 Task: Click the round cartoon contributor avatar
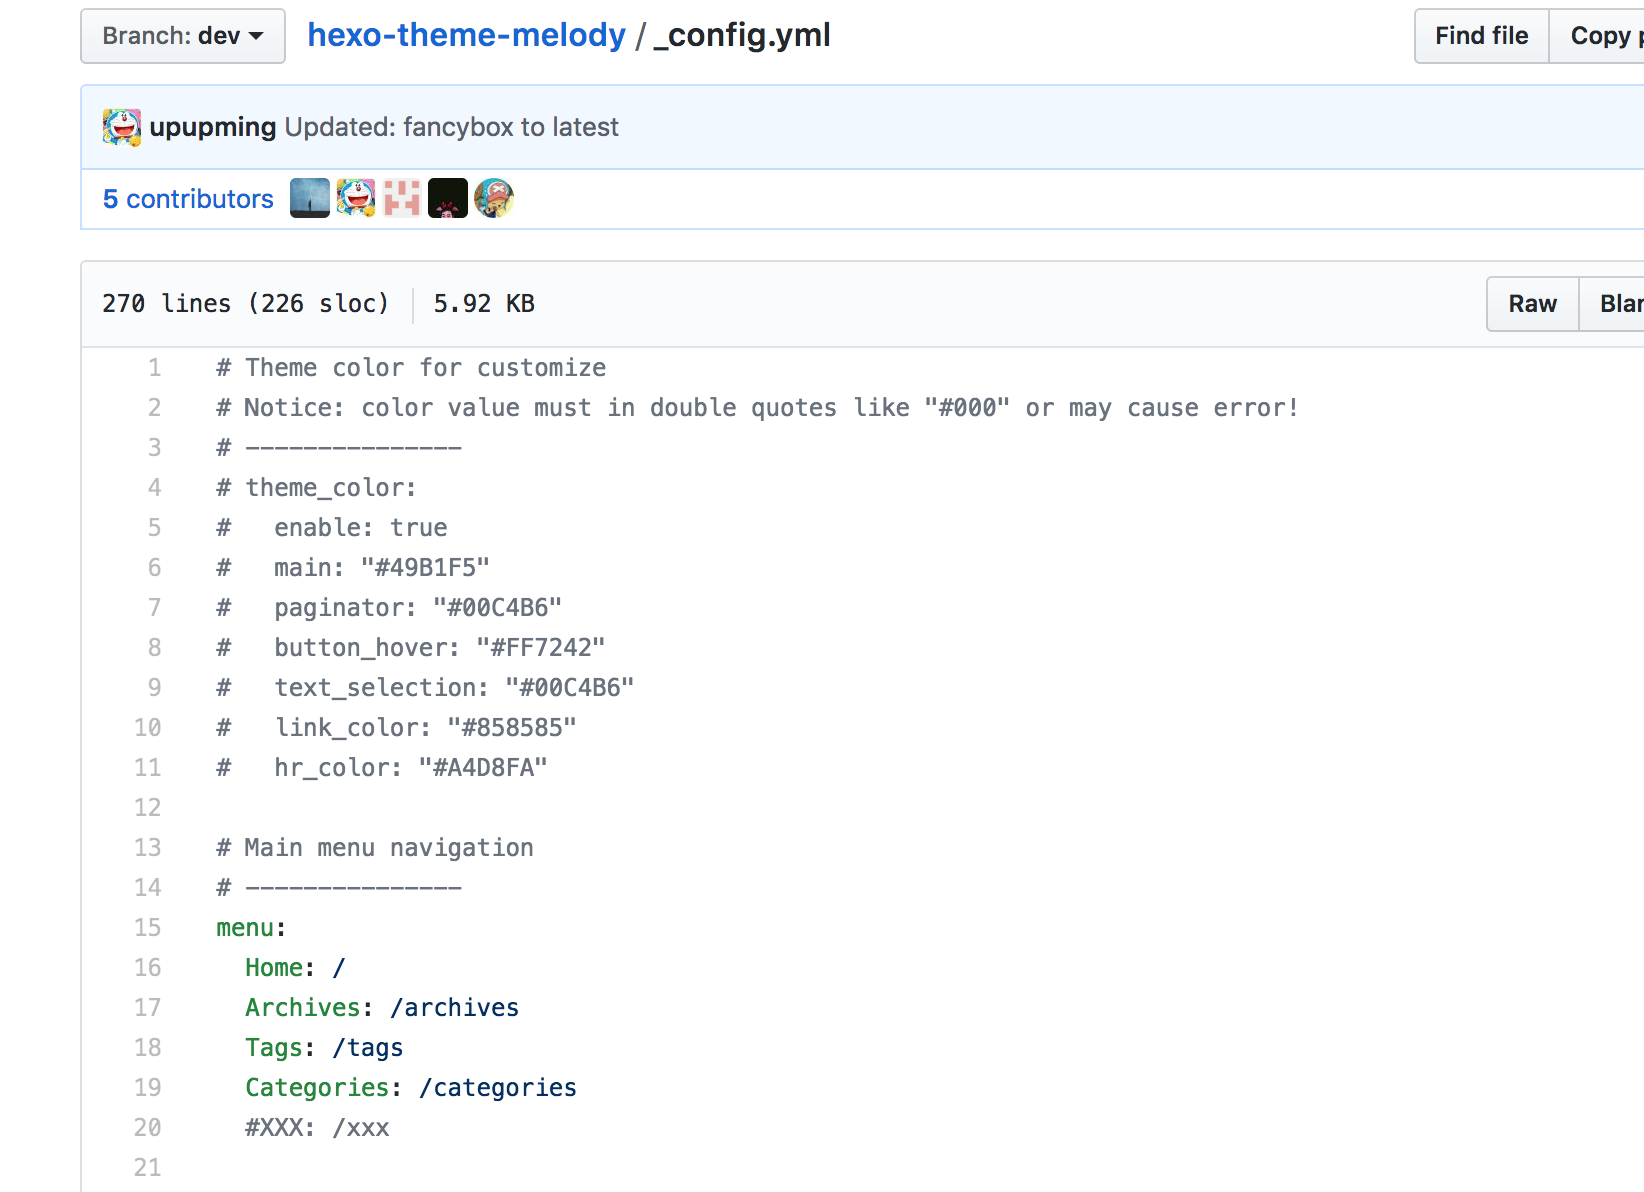pyautogui.click(x=494, y=198)
